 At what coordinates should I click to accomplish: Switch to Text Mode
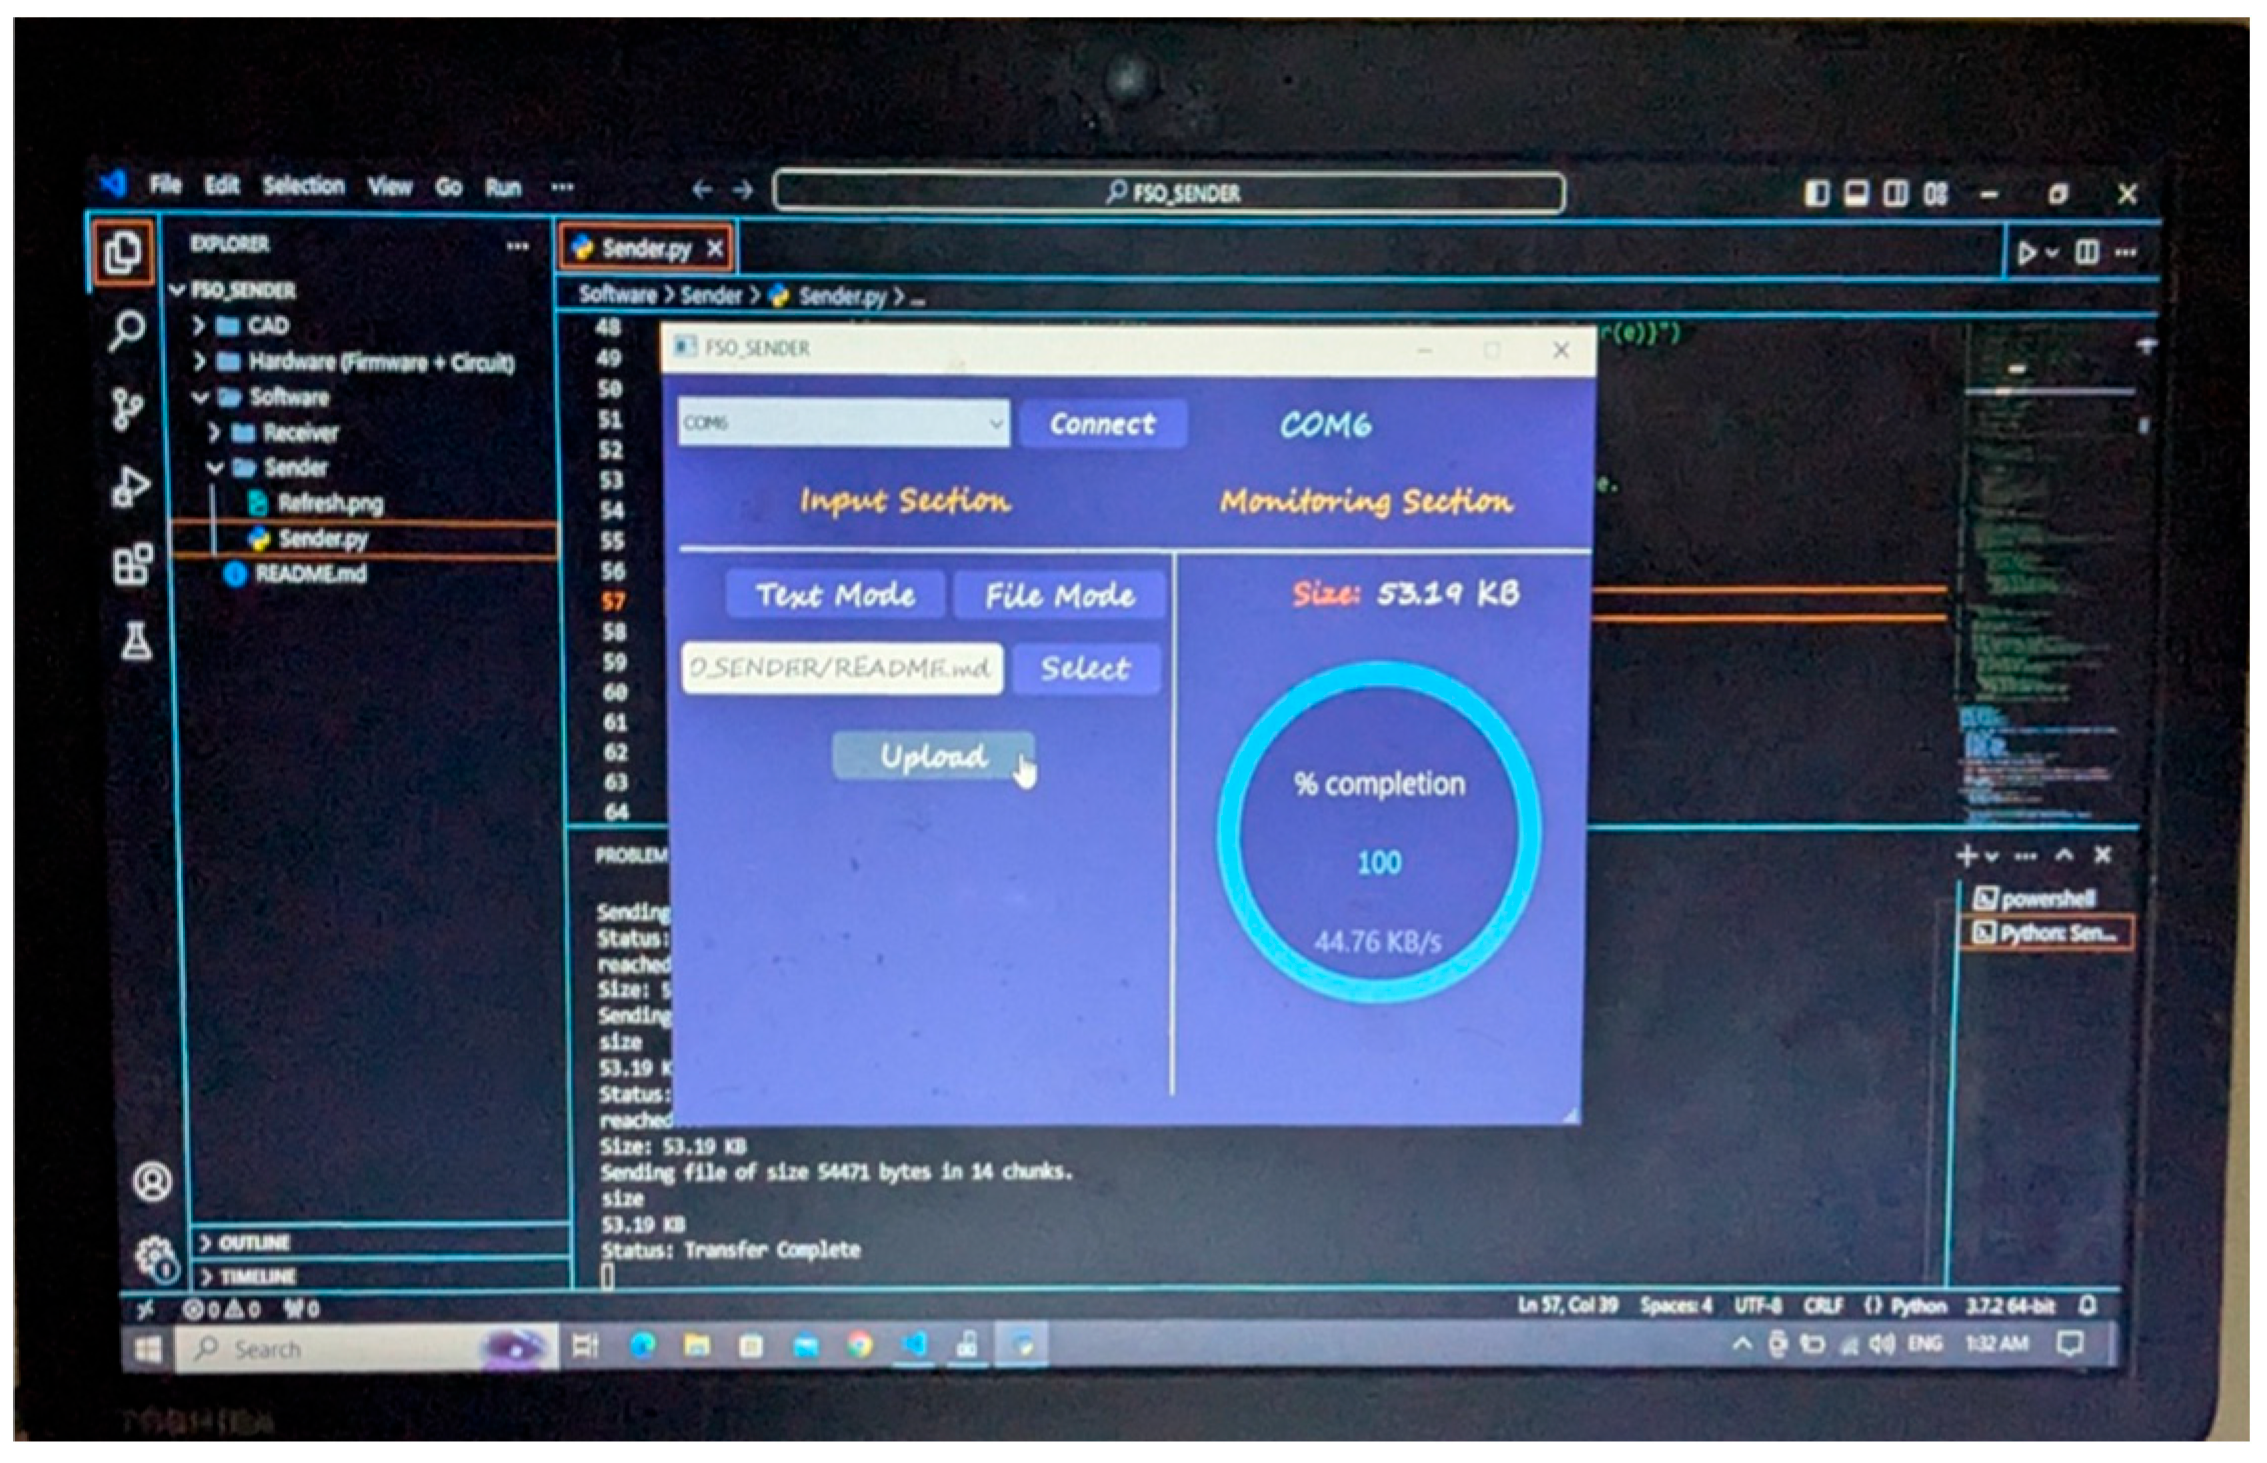pos(835,595)
